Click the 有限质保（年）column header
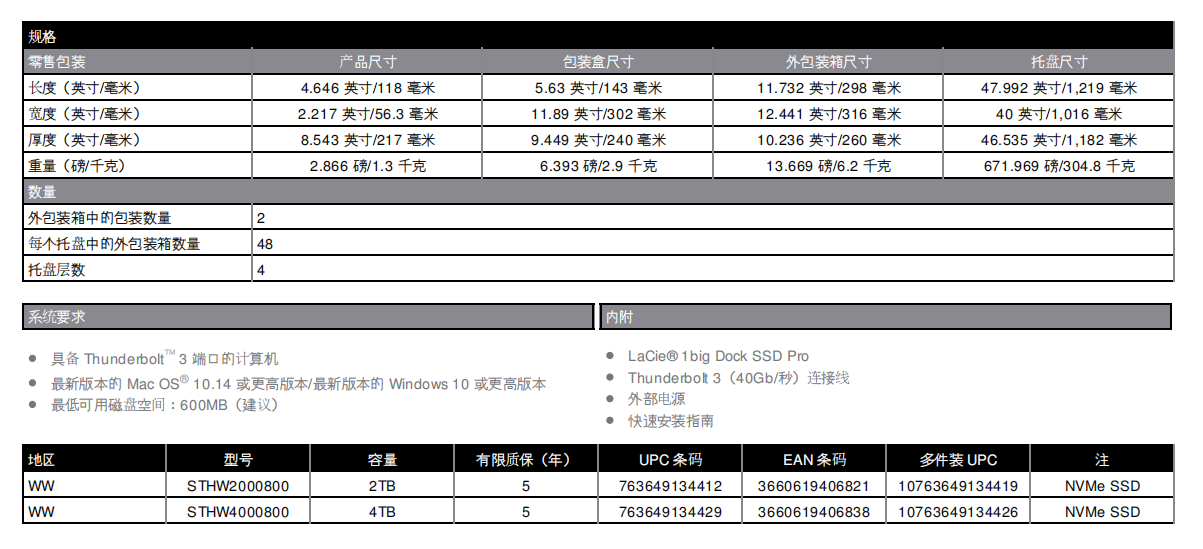1203x549 pixels. 525,460
